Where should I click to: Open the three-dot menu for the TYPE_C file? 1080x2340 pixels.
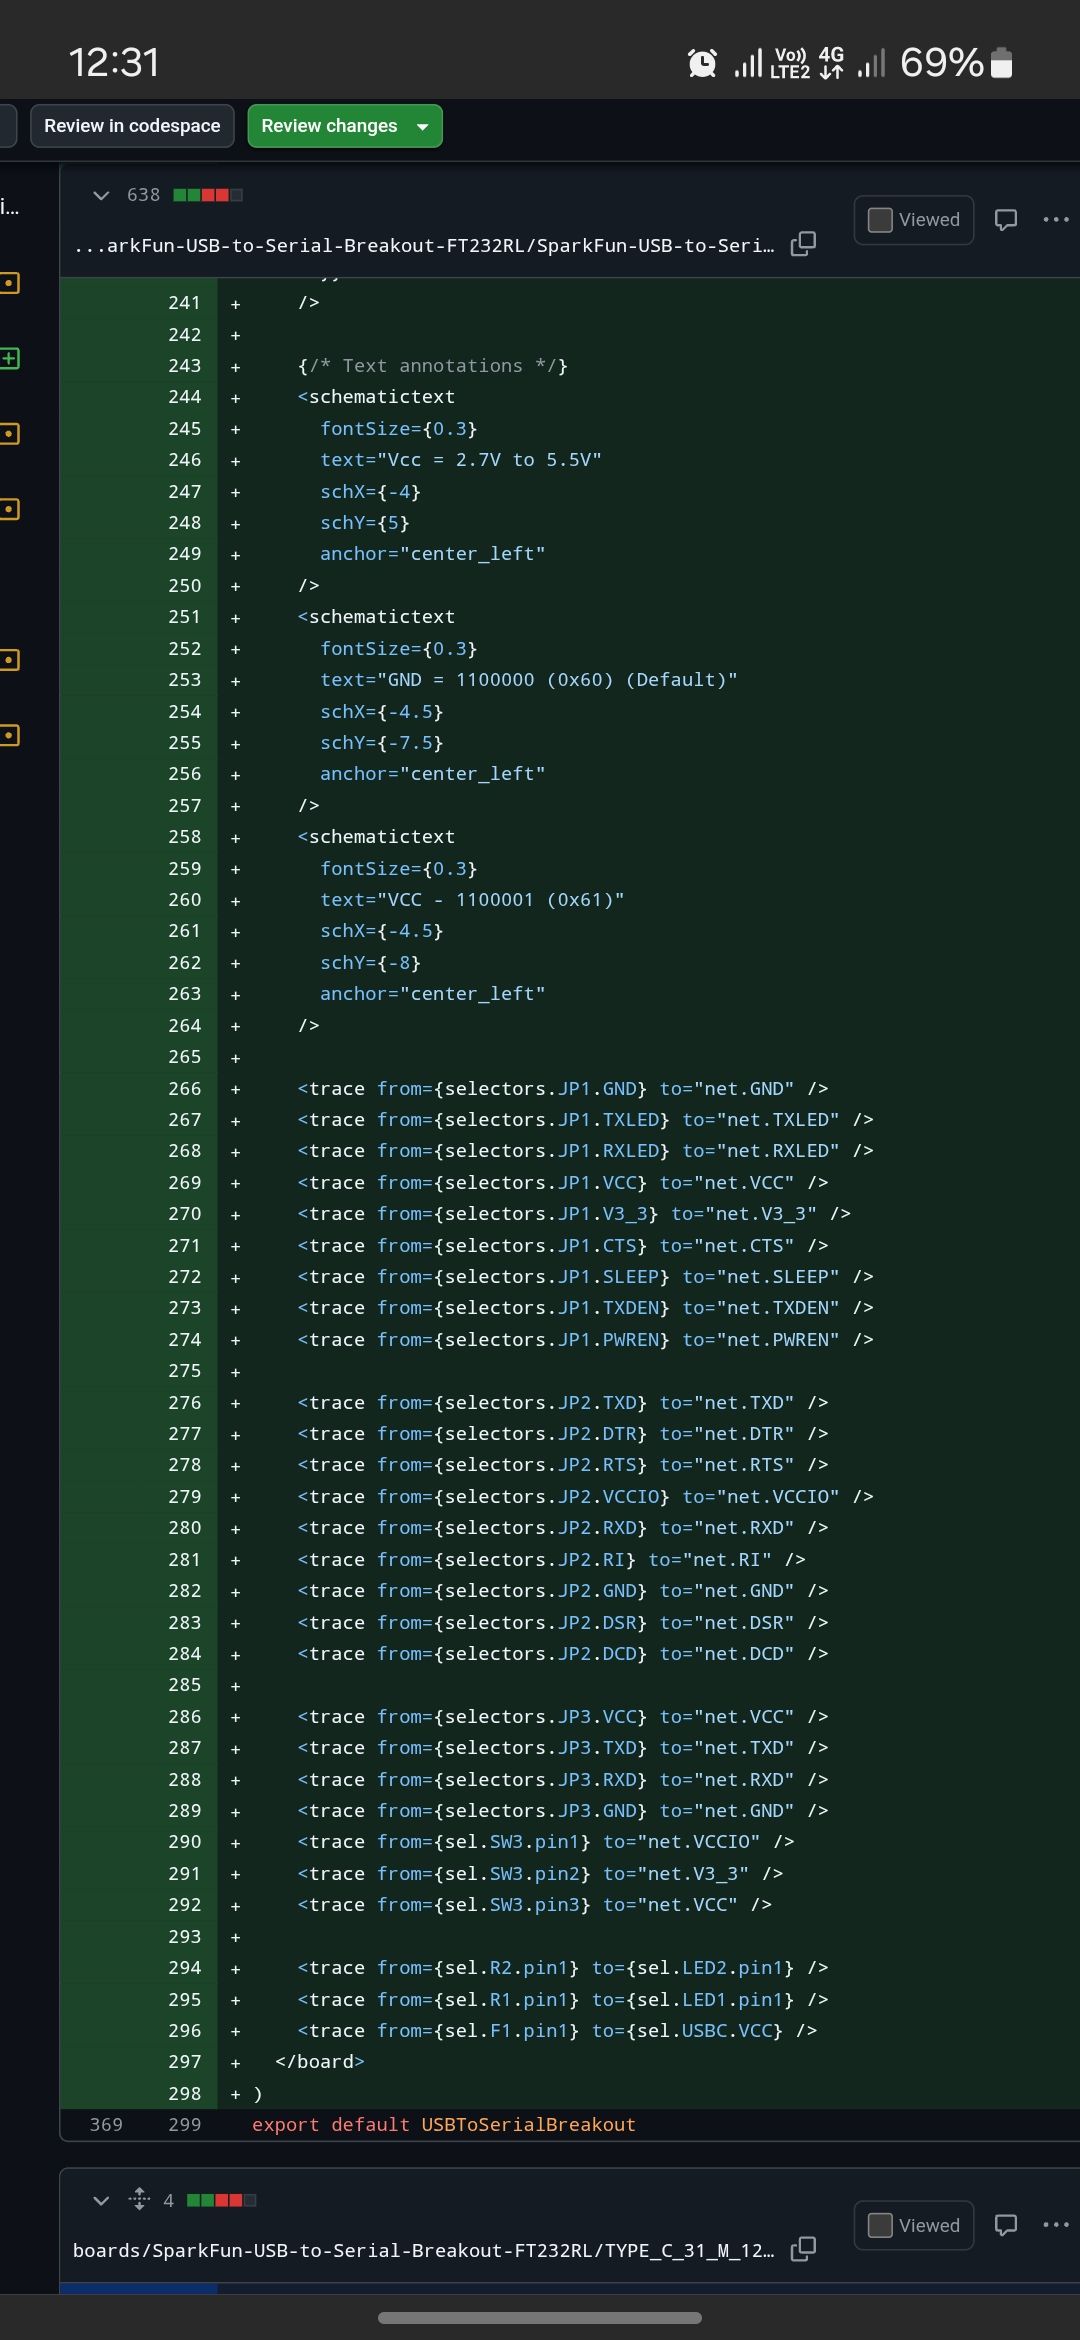[x=1056, y=2224]
